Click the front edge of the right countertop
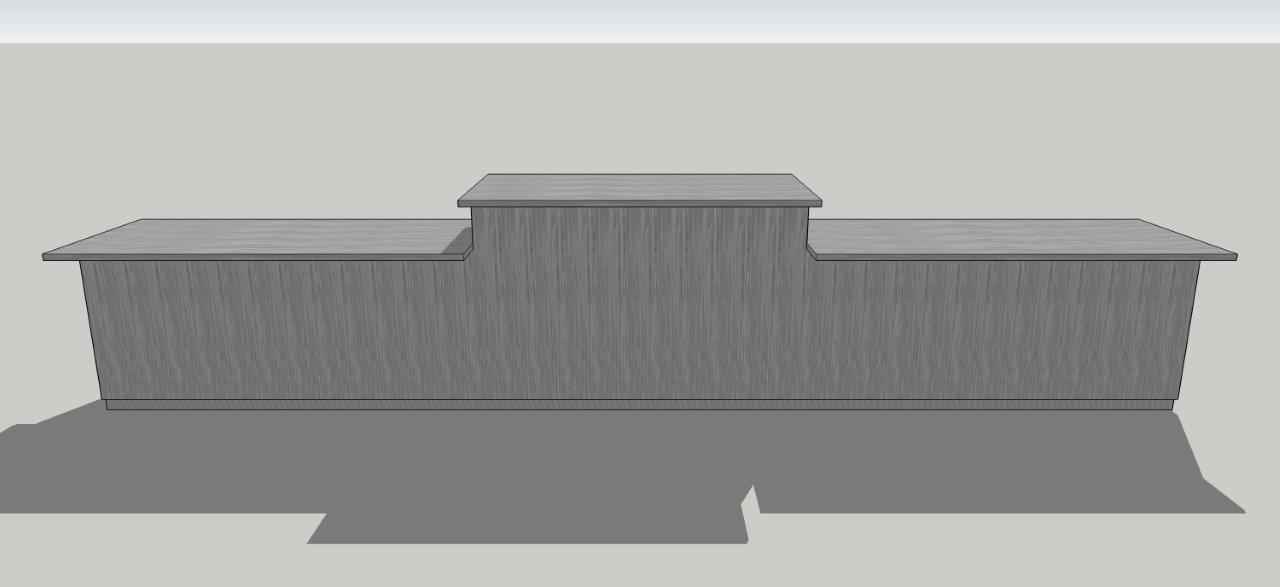This screenshot has height=587, width=1280. click(1030, 257)
